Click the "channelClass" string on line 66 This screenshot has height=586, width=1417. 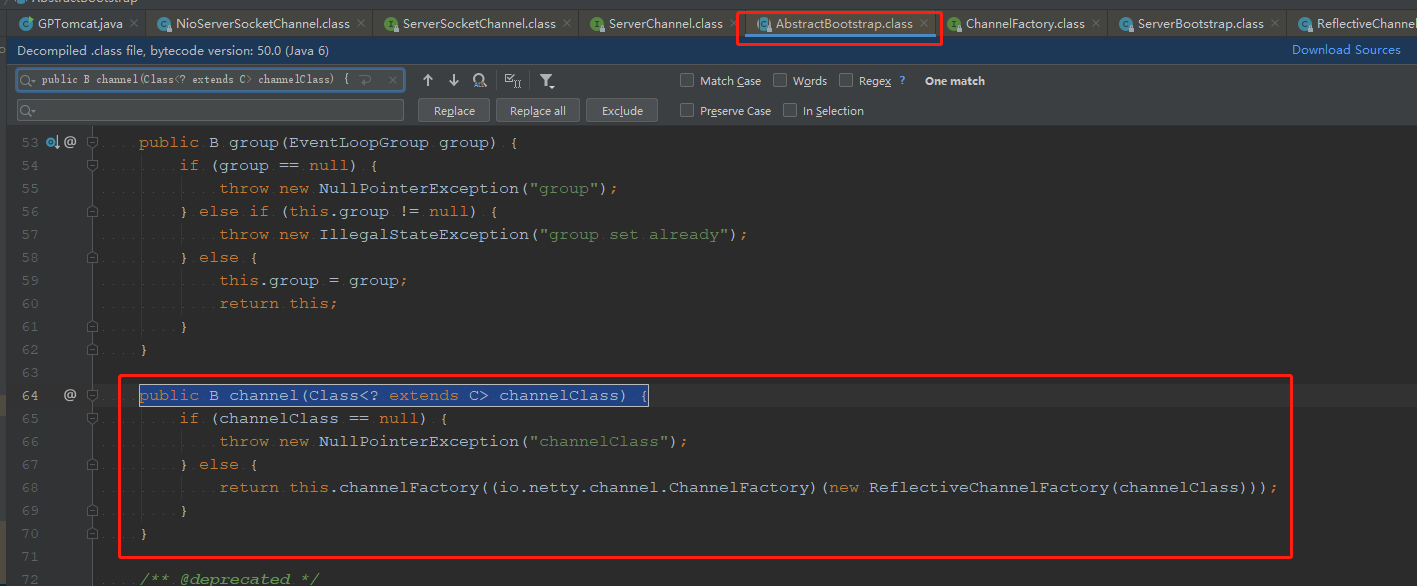pos(599,441)
